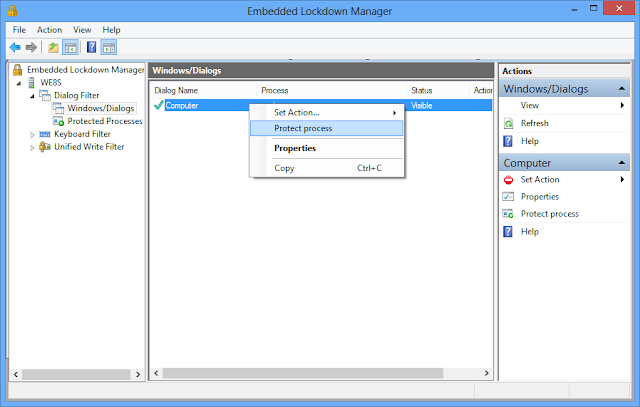Viewport: 640px width, 407px height.
Task: Click the red Set Action icon
Action: pyautogui.click(x=508, y=180)
